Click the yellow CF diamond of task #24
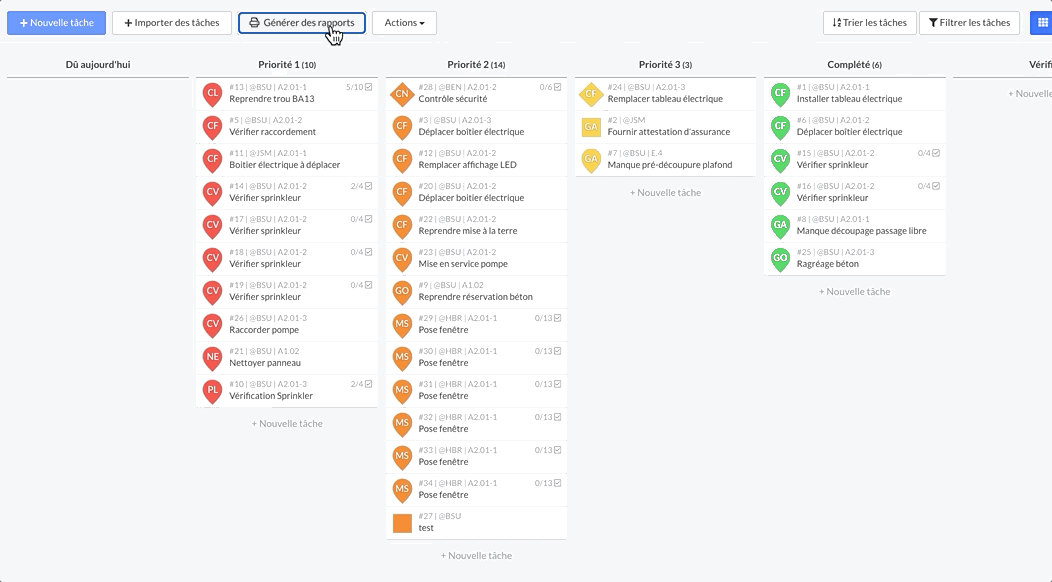The width and height of the screenshot is (1052, 582). coord(591,94)
